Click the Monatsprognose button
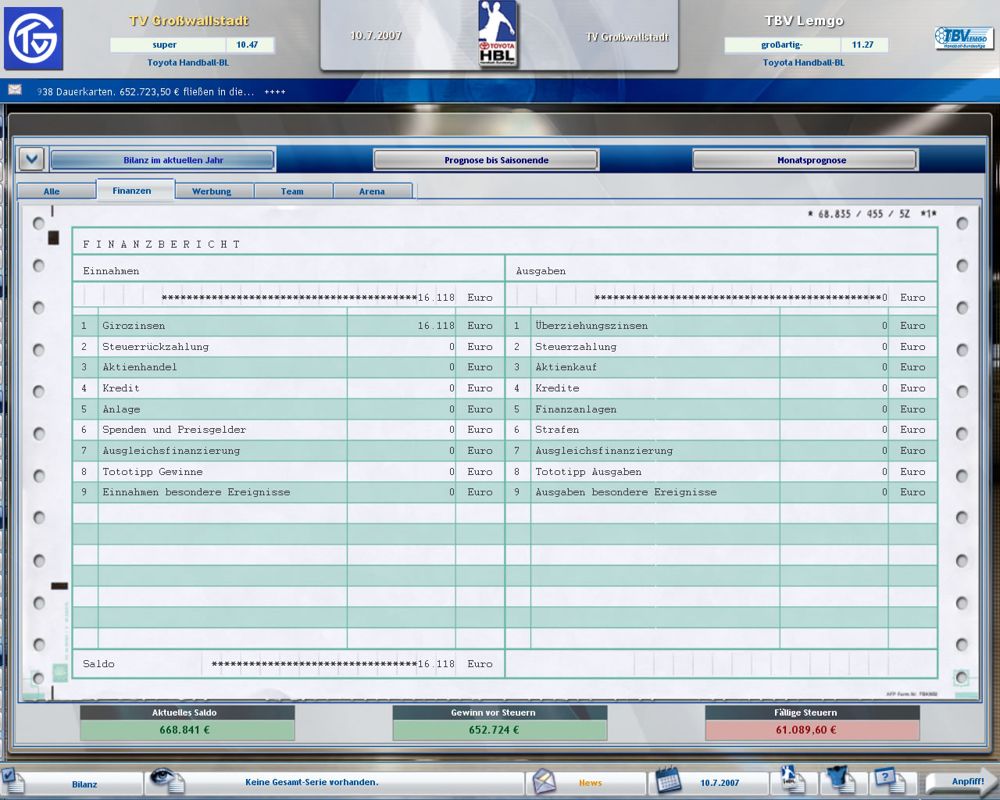The width and height of the screenshot is (1000, 800). 805,160
